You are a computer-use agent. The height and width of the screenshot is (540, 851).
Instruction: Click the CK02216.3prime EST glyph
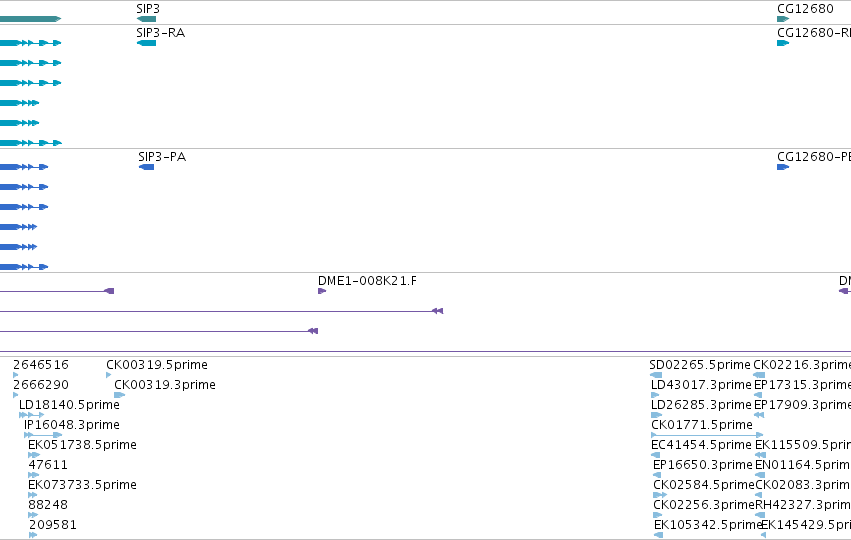759,375
